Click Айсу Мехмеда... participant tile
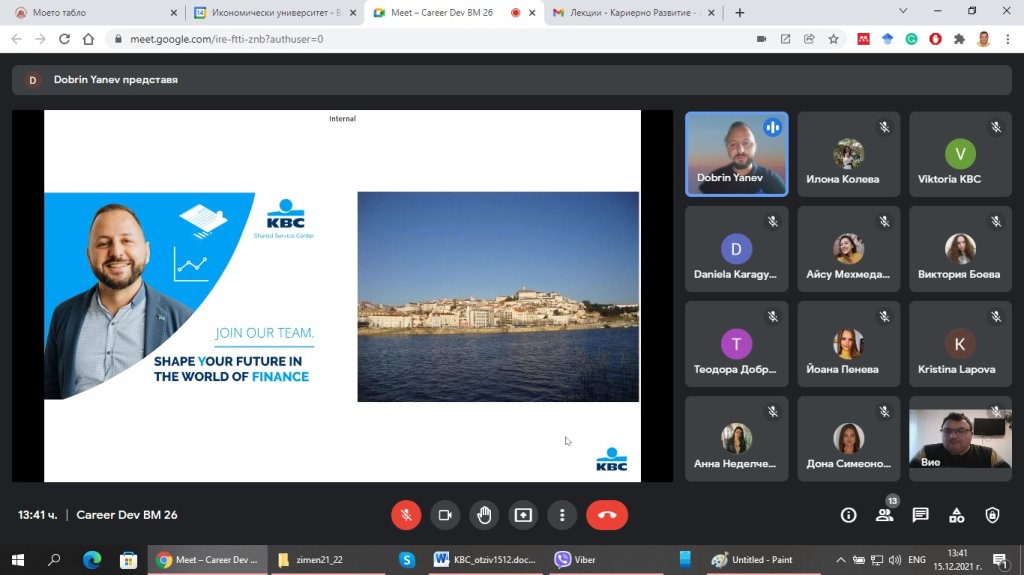Image resolution: width=1024 pixels, height=575 pixels. (848, 249)
